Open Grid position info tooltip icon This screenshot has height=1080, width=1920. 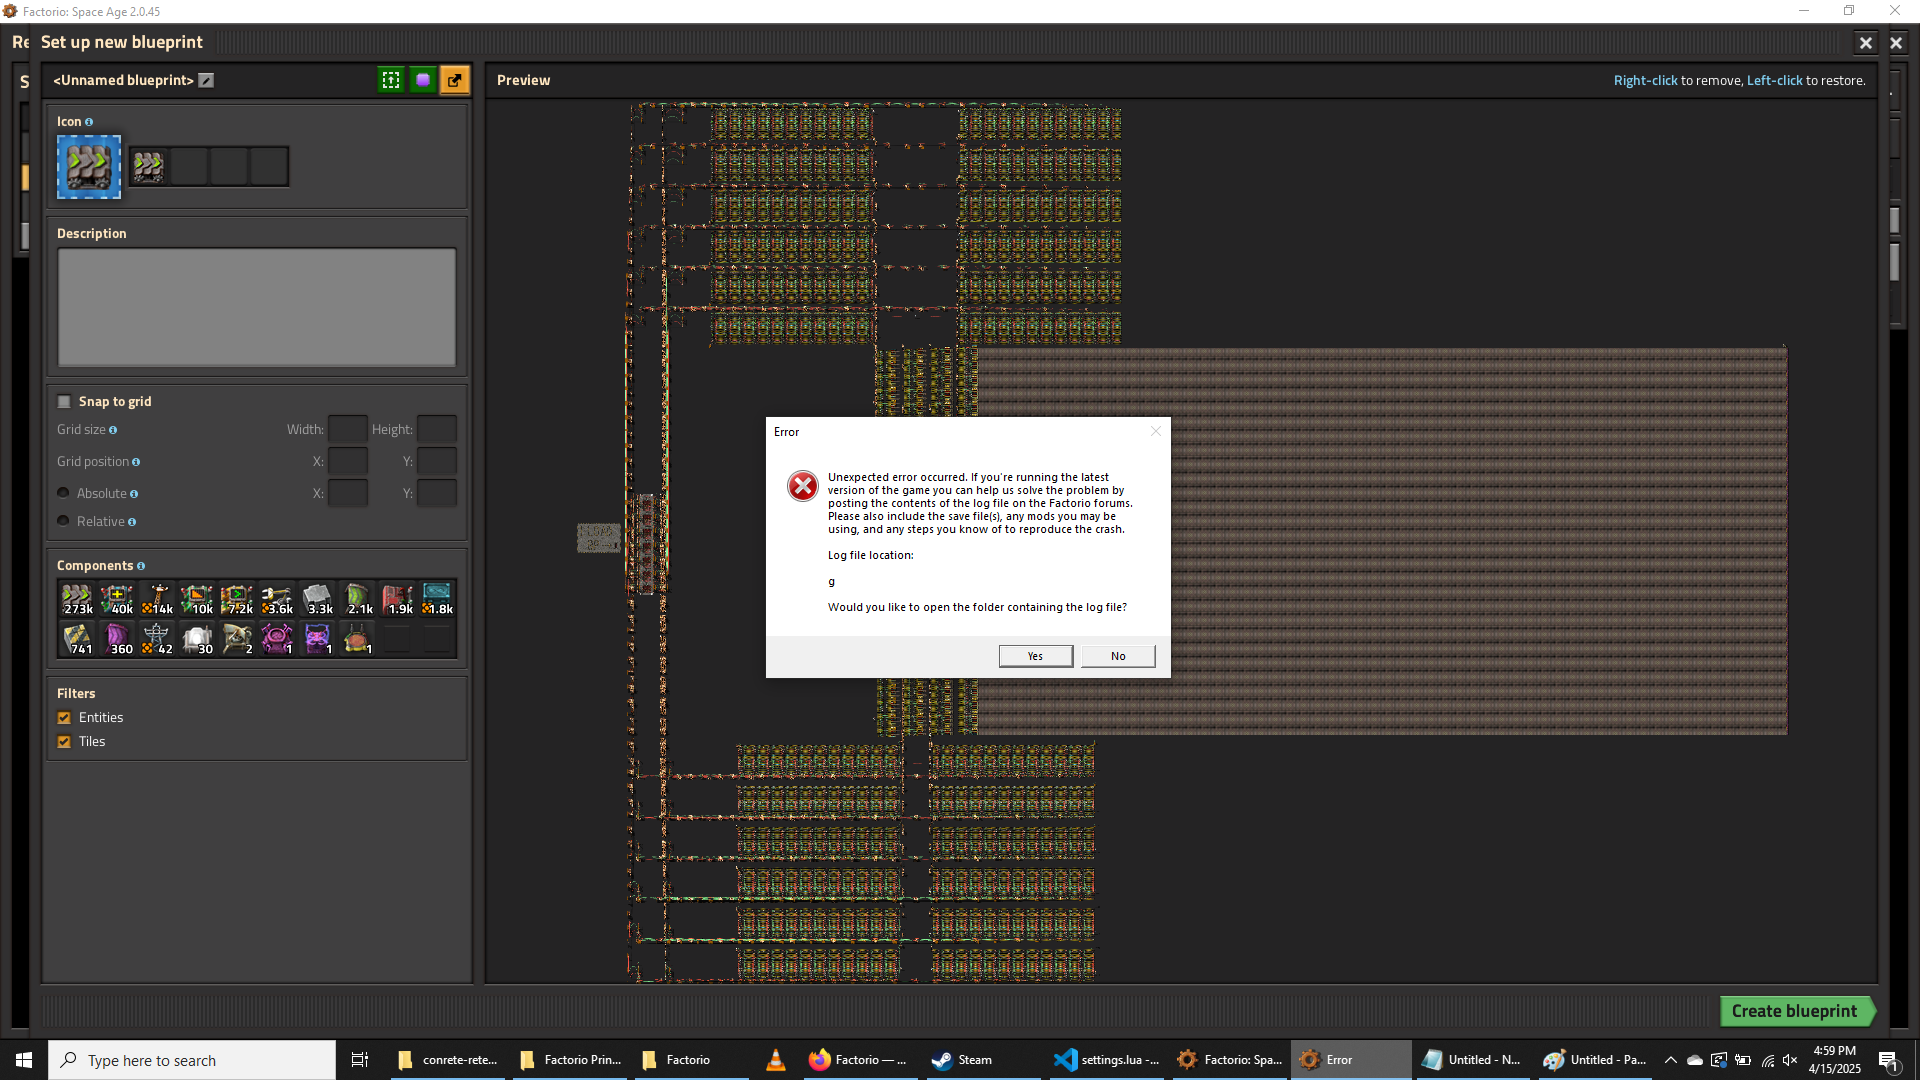tap(136, 462)
